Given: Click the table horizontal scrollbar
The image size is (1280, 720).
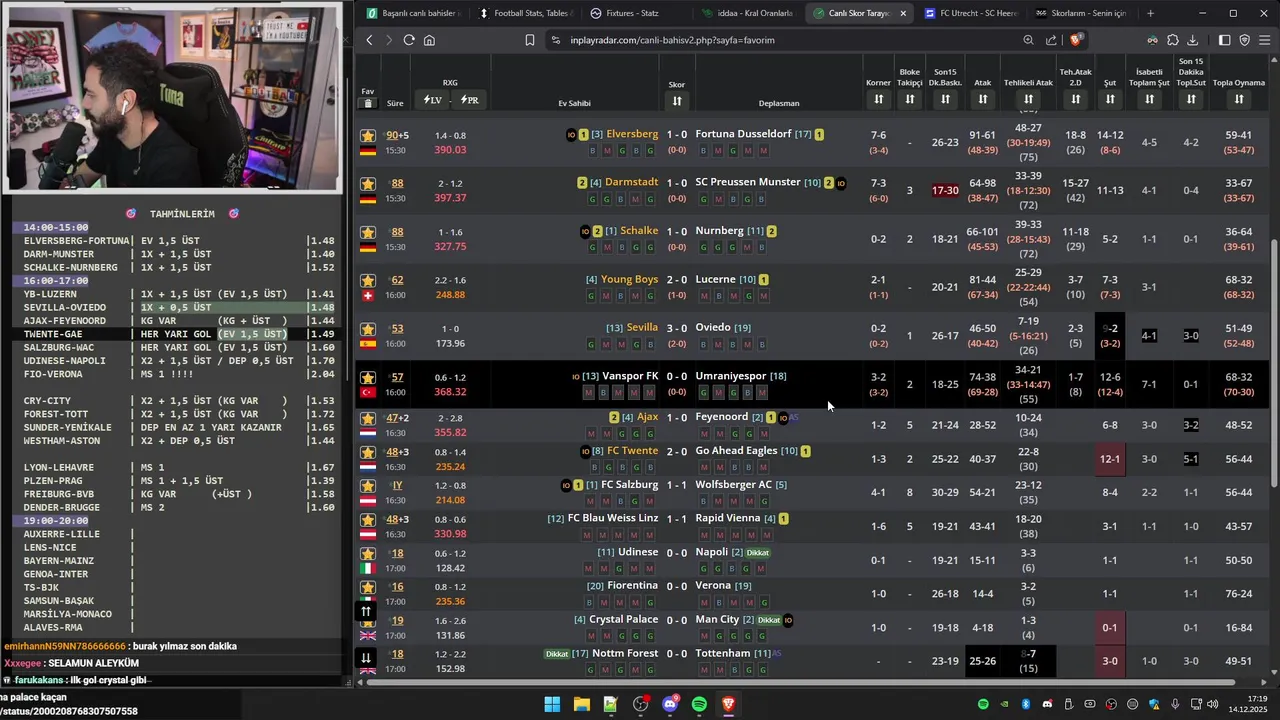Looking at the screenshot, I should pos(800,683).
